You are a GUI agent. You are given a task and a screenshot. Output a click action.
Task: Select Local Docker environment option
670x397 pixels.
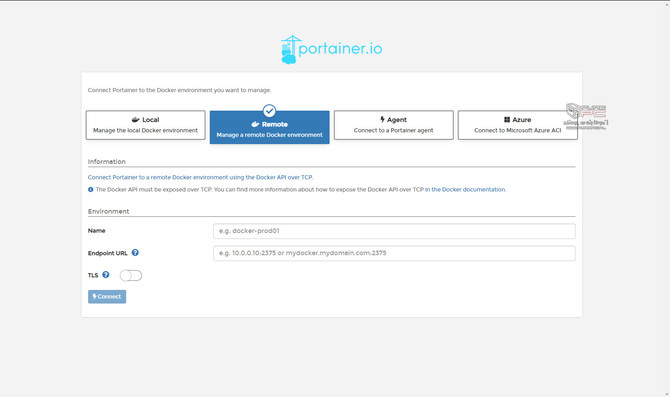tap(145, 125)
